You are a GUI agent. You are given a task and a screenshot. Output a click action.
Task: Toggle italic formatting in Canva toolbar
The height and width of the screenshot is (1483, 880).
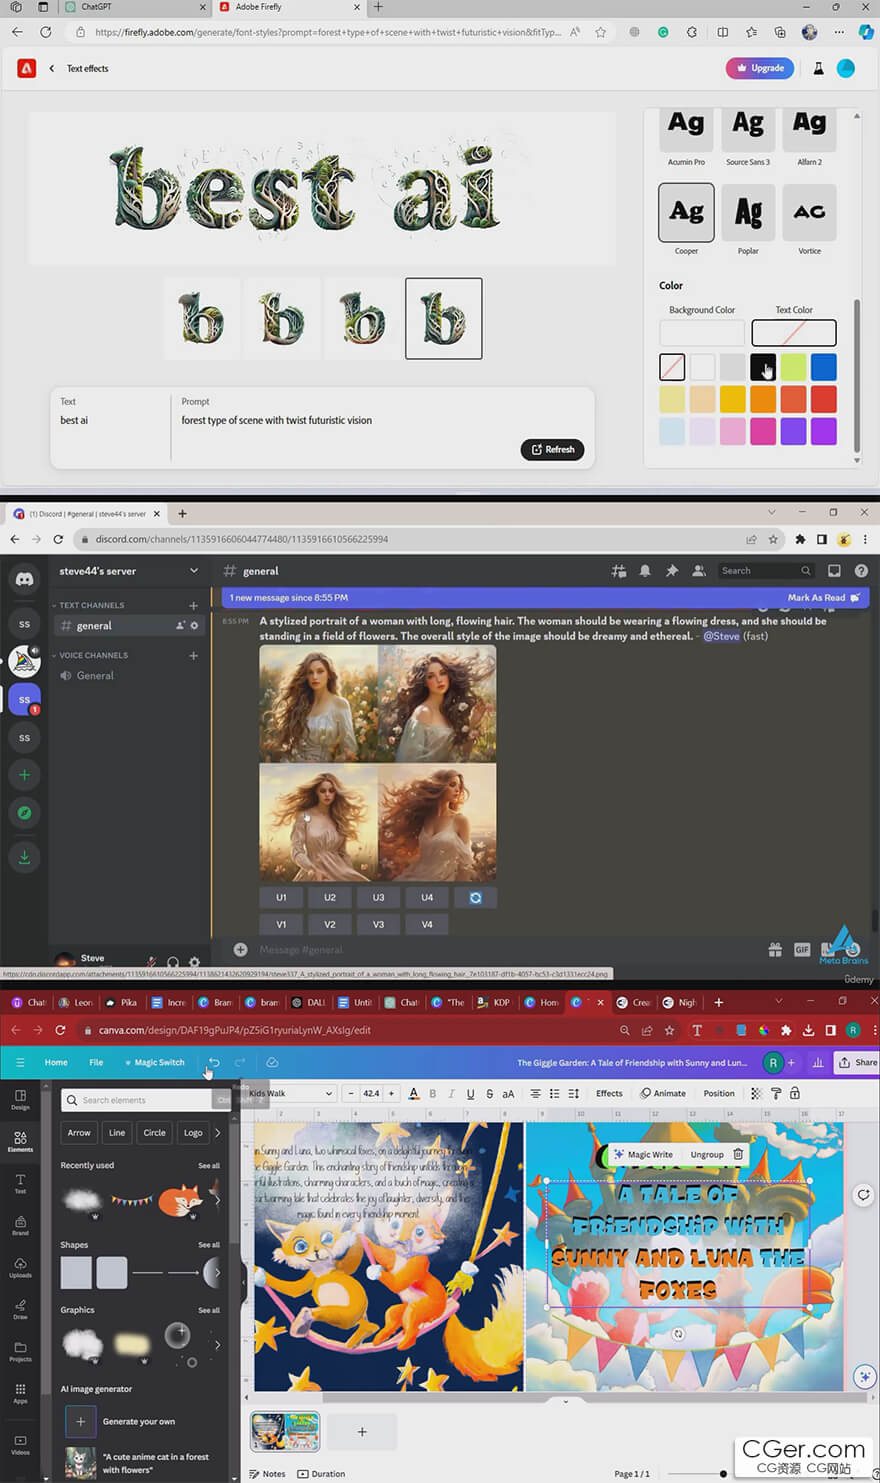[x=451, y=1094]
